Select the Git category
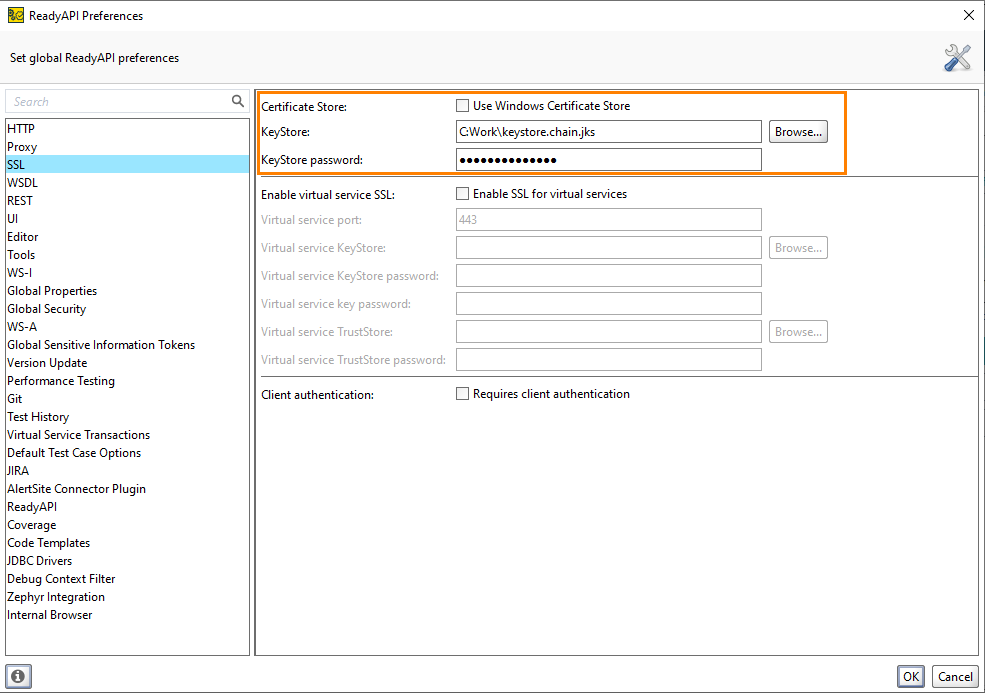The width and height of the screenshot is (985, 693). 127,398
